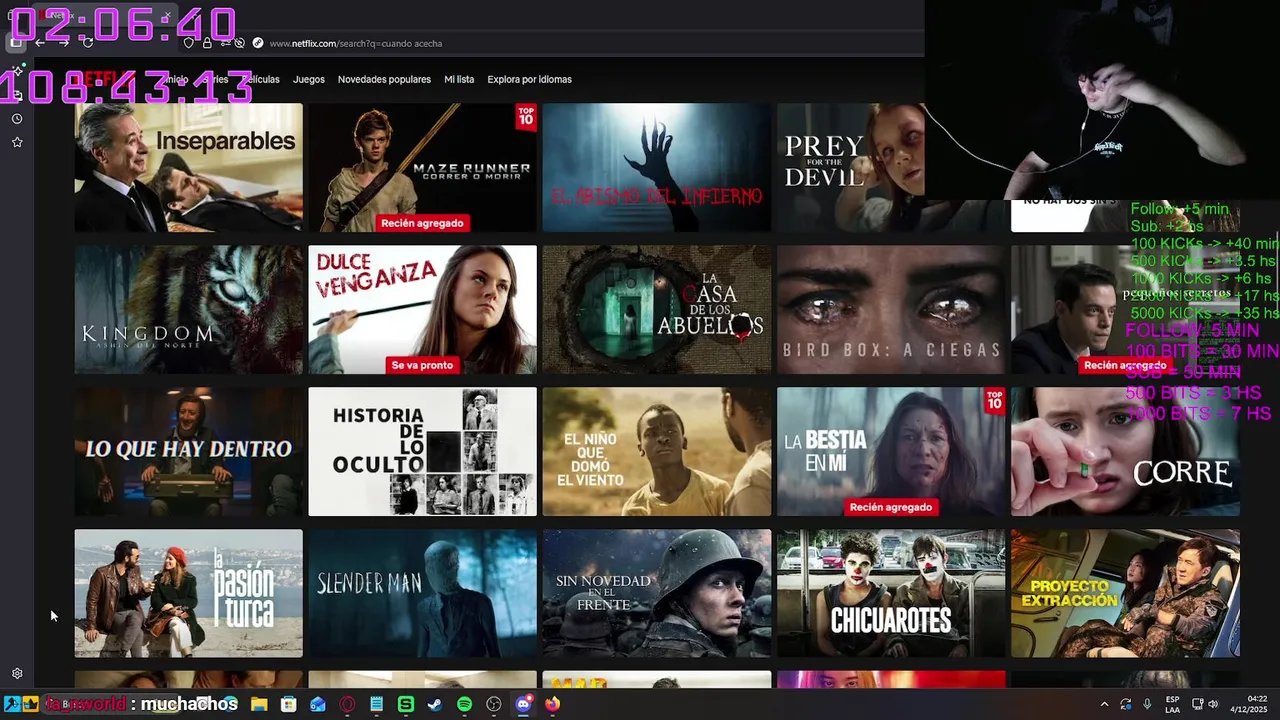The width and height of the screenshot is (1280, 720).
Task: Open La Pasión Turca title card
Action: tap(188, 593)
